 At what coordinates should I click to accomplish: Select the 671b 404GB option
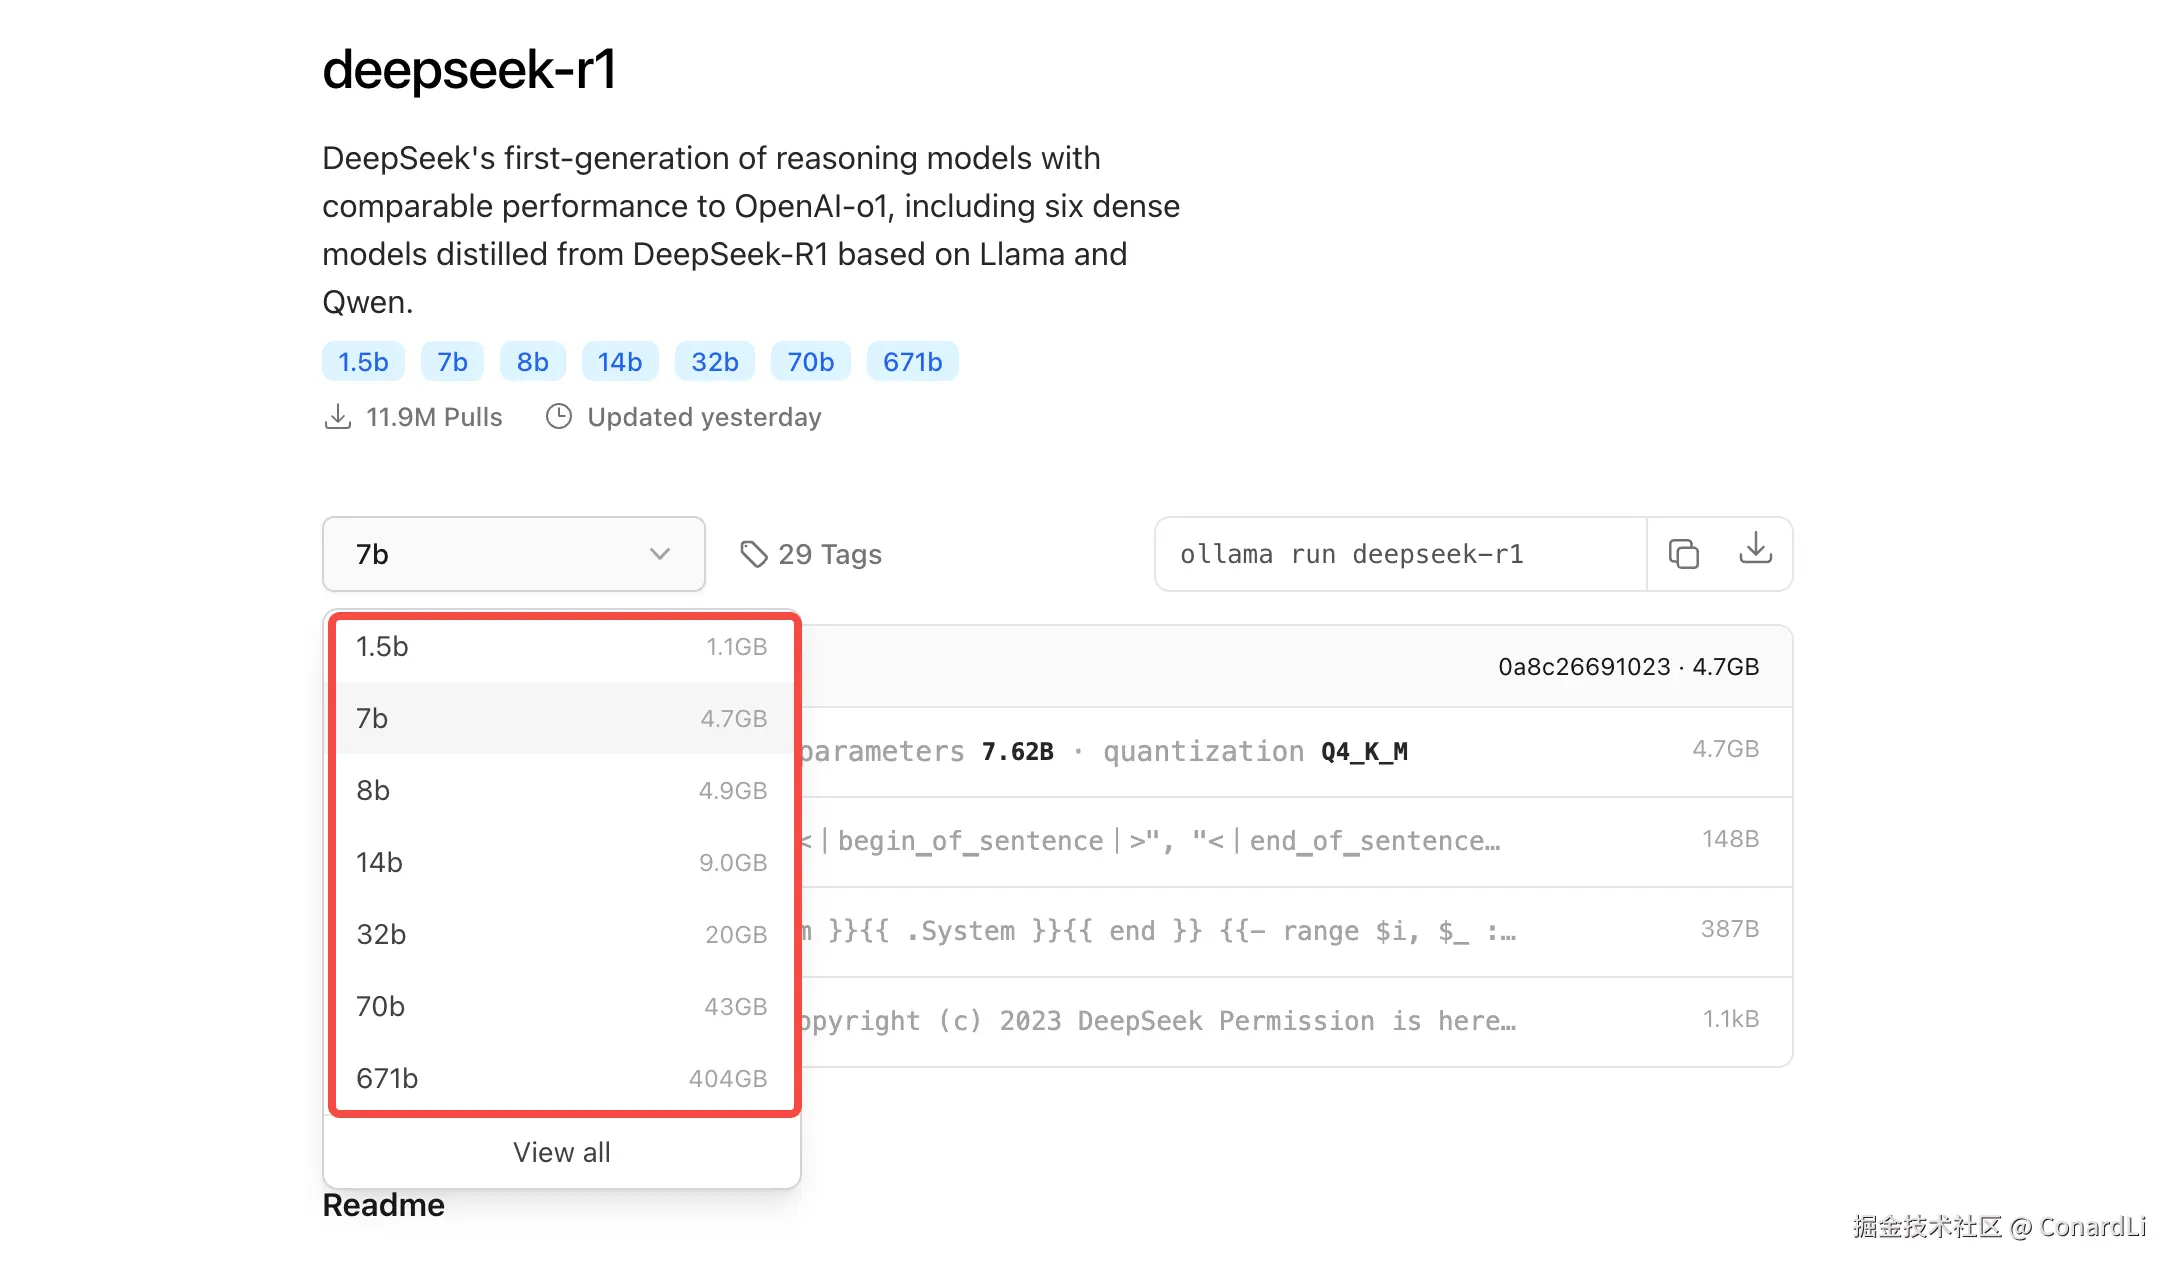coord(561,1079)
